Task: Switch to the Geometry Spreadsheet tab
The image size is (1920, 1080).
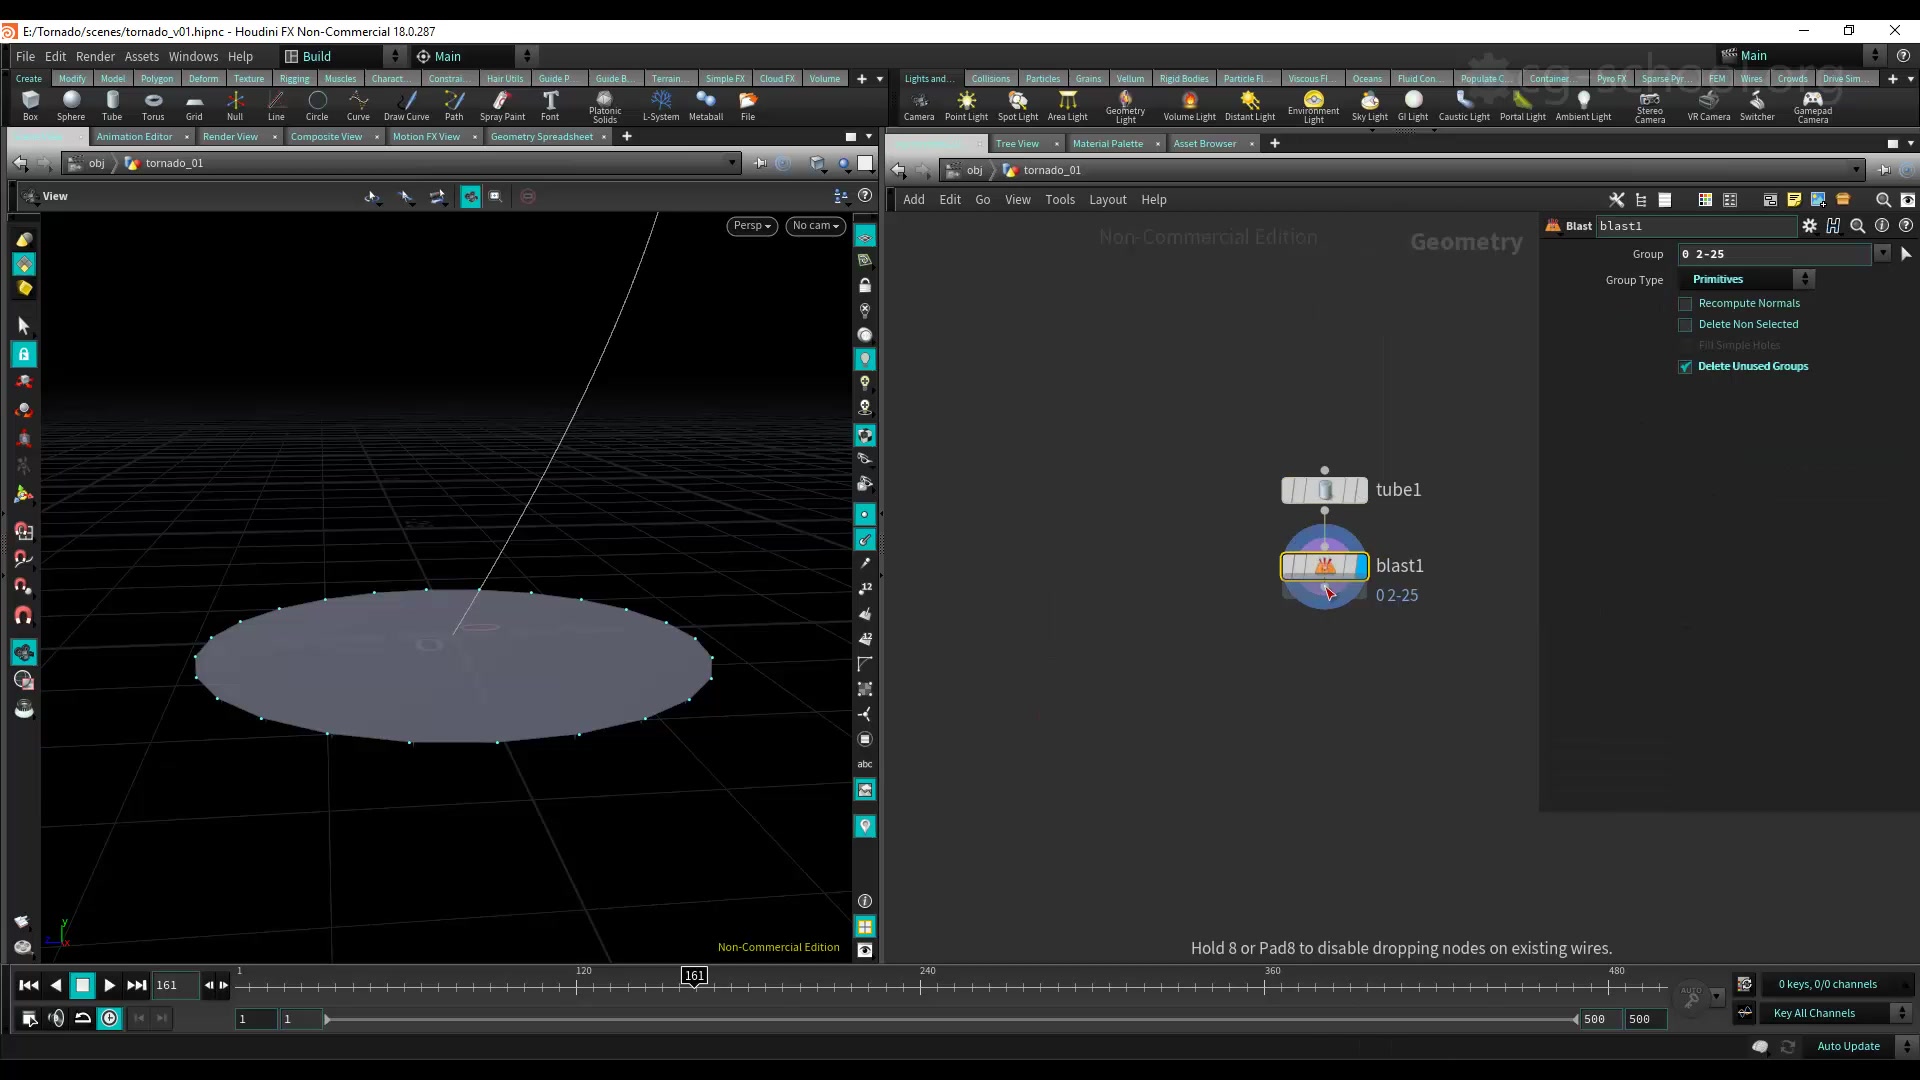Action: pos(541,136)
